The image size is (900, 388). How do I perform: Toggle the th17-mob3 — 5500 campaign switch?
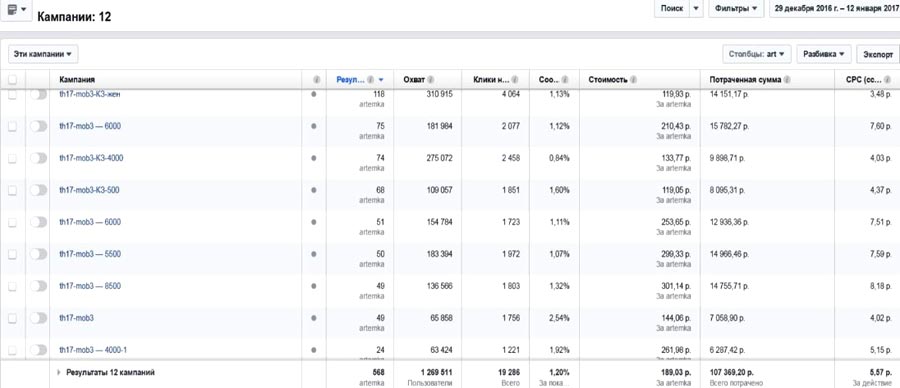click(x=38, y=254)
